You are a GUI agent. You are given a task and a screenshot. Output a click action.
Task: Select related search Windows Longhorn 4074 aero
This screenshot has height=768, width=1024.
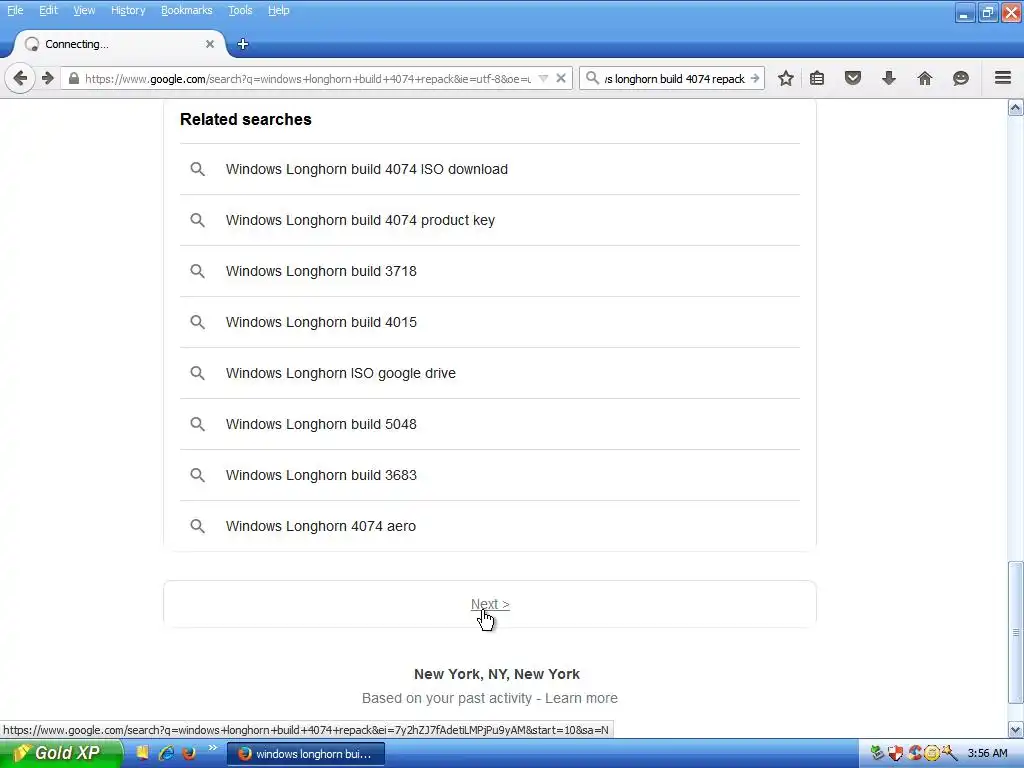click(x=490, y=526)
